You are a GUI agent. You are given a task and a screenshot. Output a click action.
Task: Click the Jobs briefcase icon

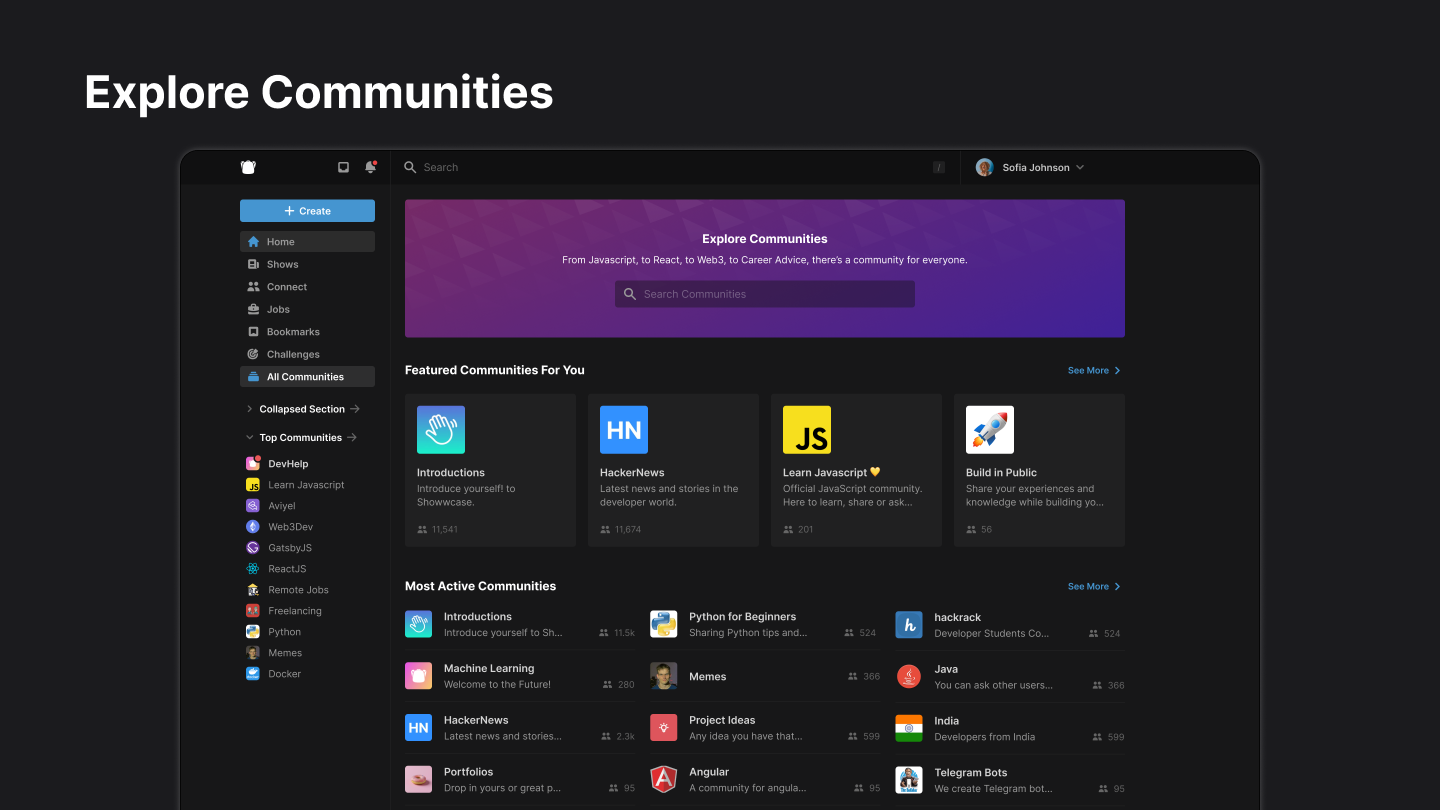click(x=253, y=309)
